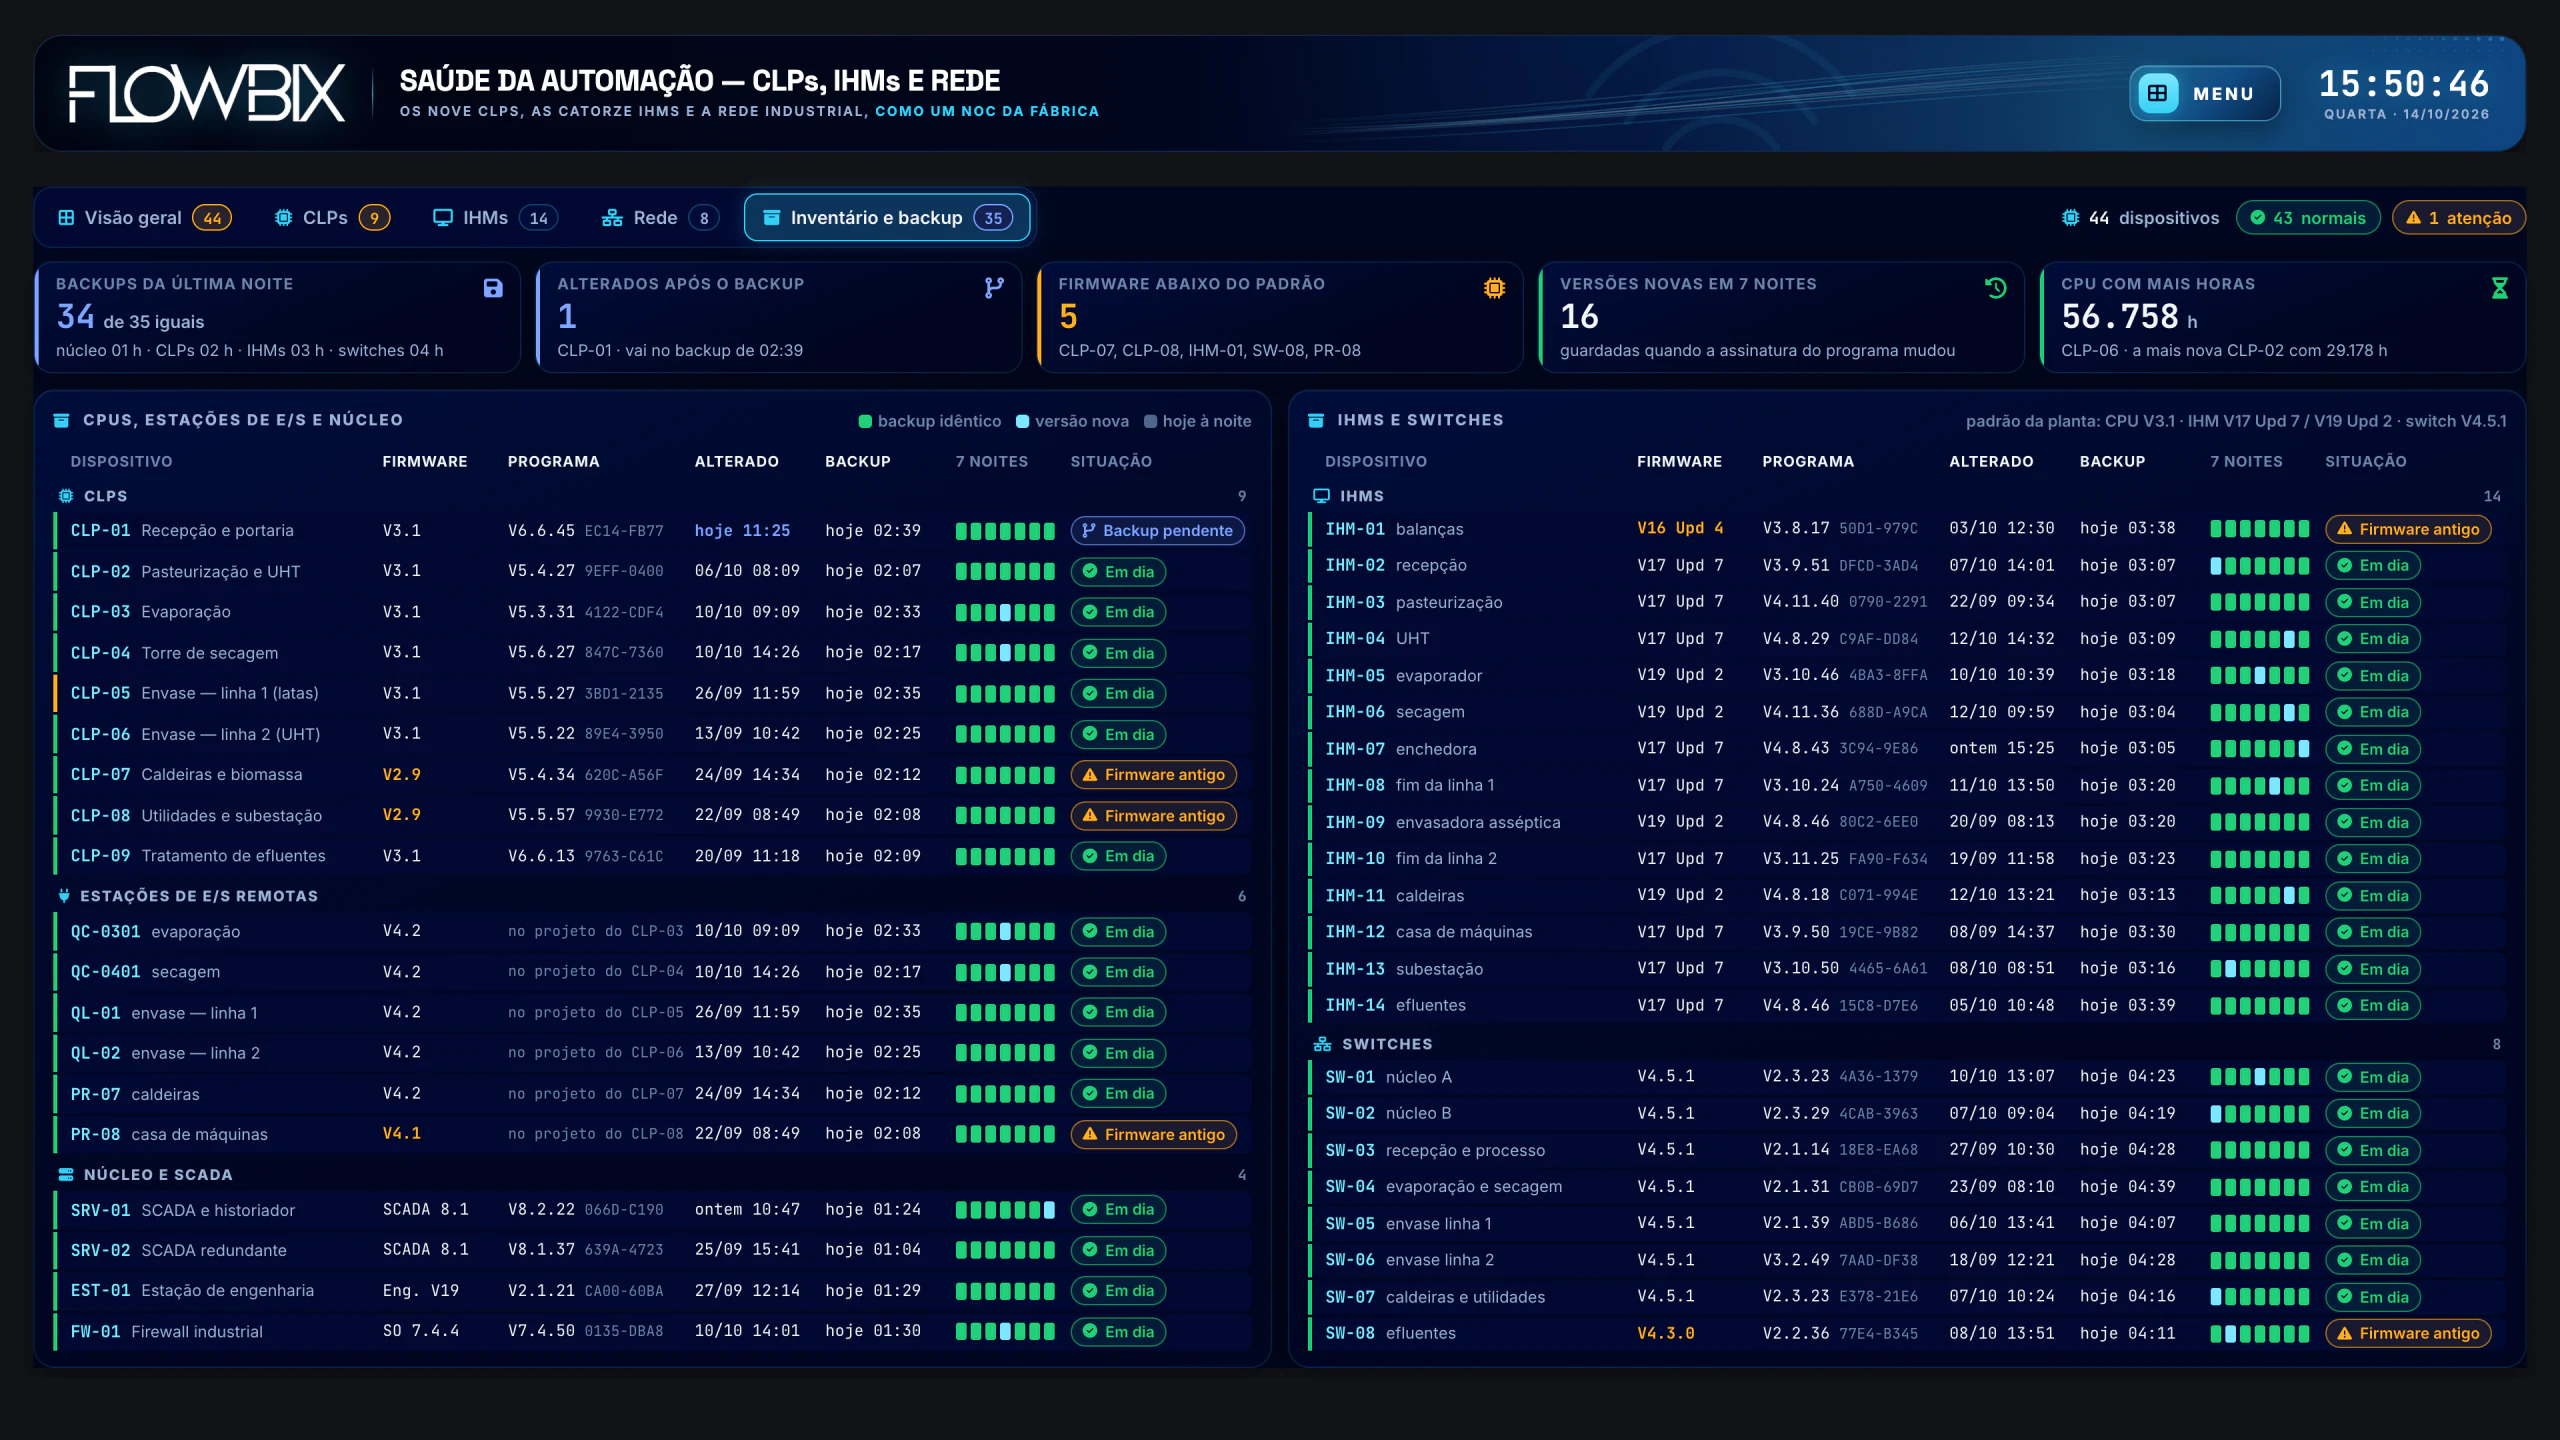The image size is (2560, 1440).
Task: Click CLP-05 device name
Action: pyautogui.click(x=100, y=693)
